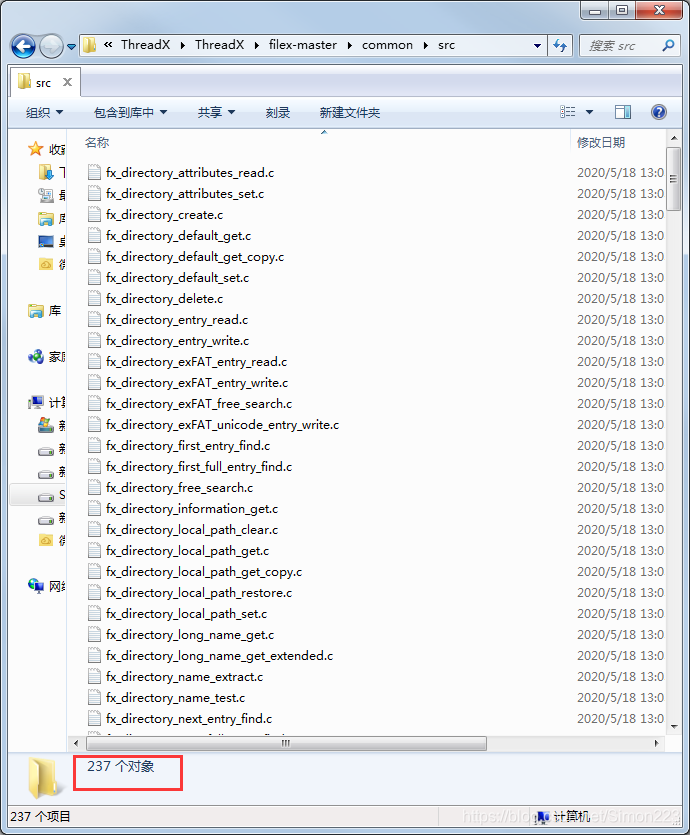The width and height of the screenshot is (690, 835).
Task: Sort by the 名称 column header
Action: (97, 143)
